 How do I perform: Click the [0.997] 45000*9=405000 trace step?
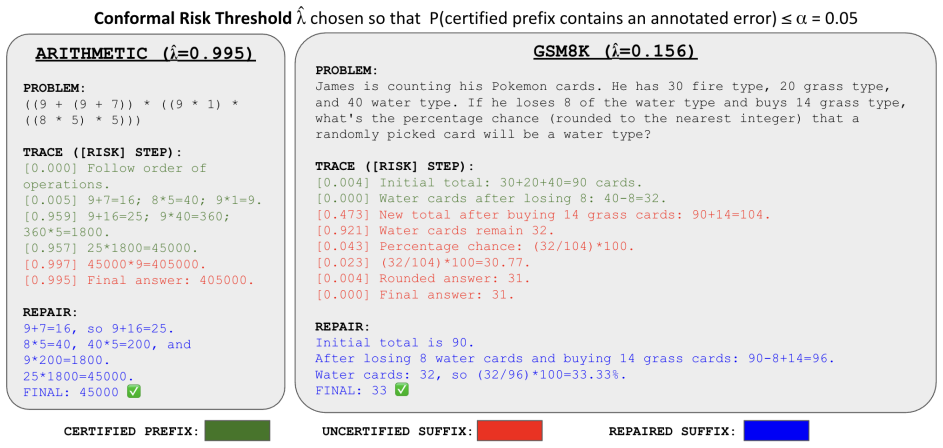(115, 264)
